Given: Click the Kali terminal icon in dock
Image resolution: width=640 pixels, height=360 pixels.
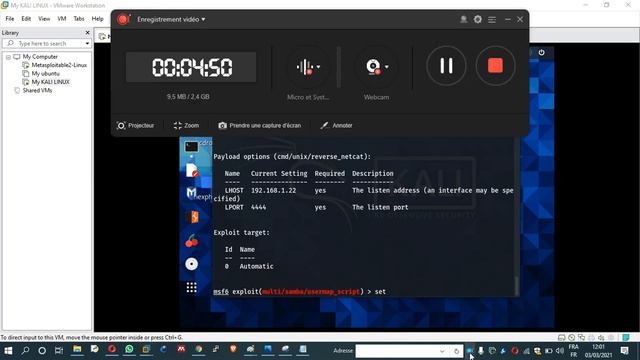Looking at the screenshot, I should (x=191, y=147).
